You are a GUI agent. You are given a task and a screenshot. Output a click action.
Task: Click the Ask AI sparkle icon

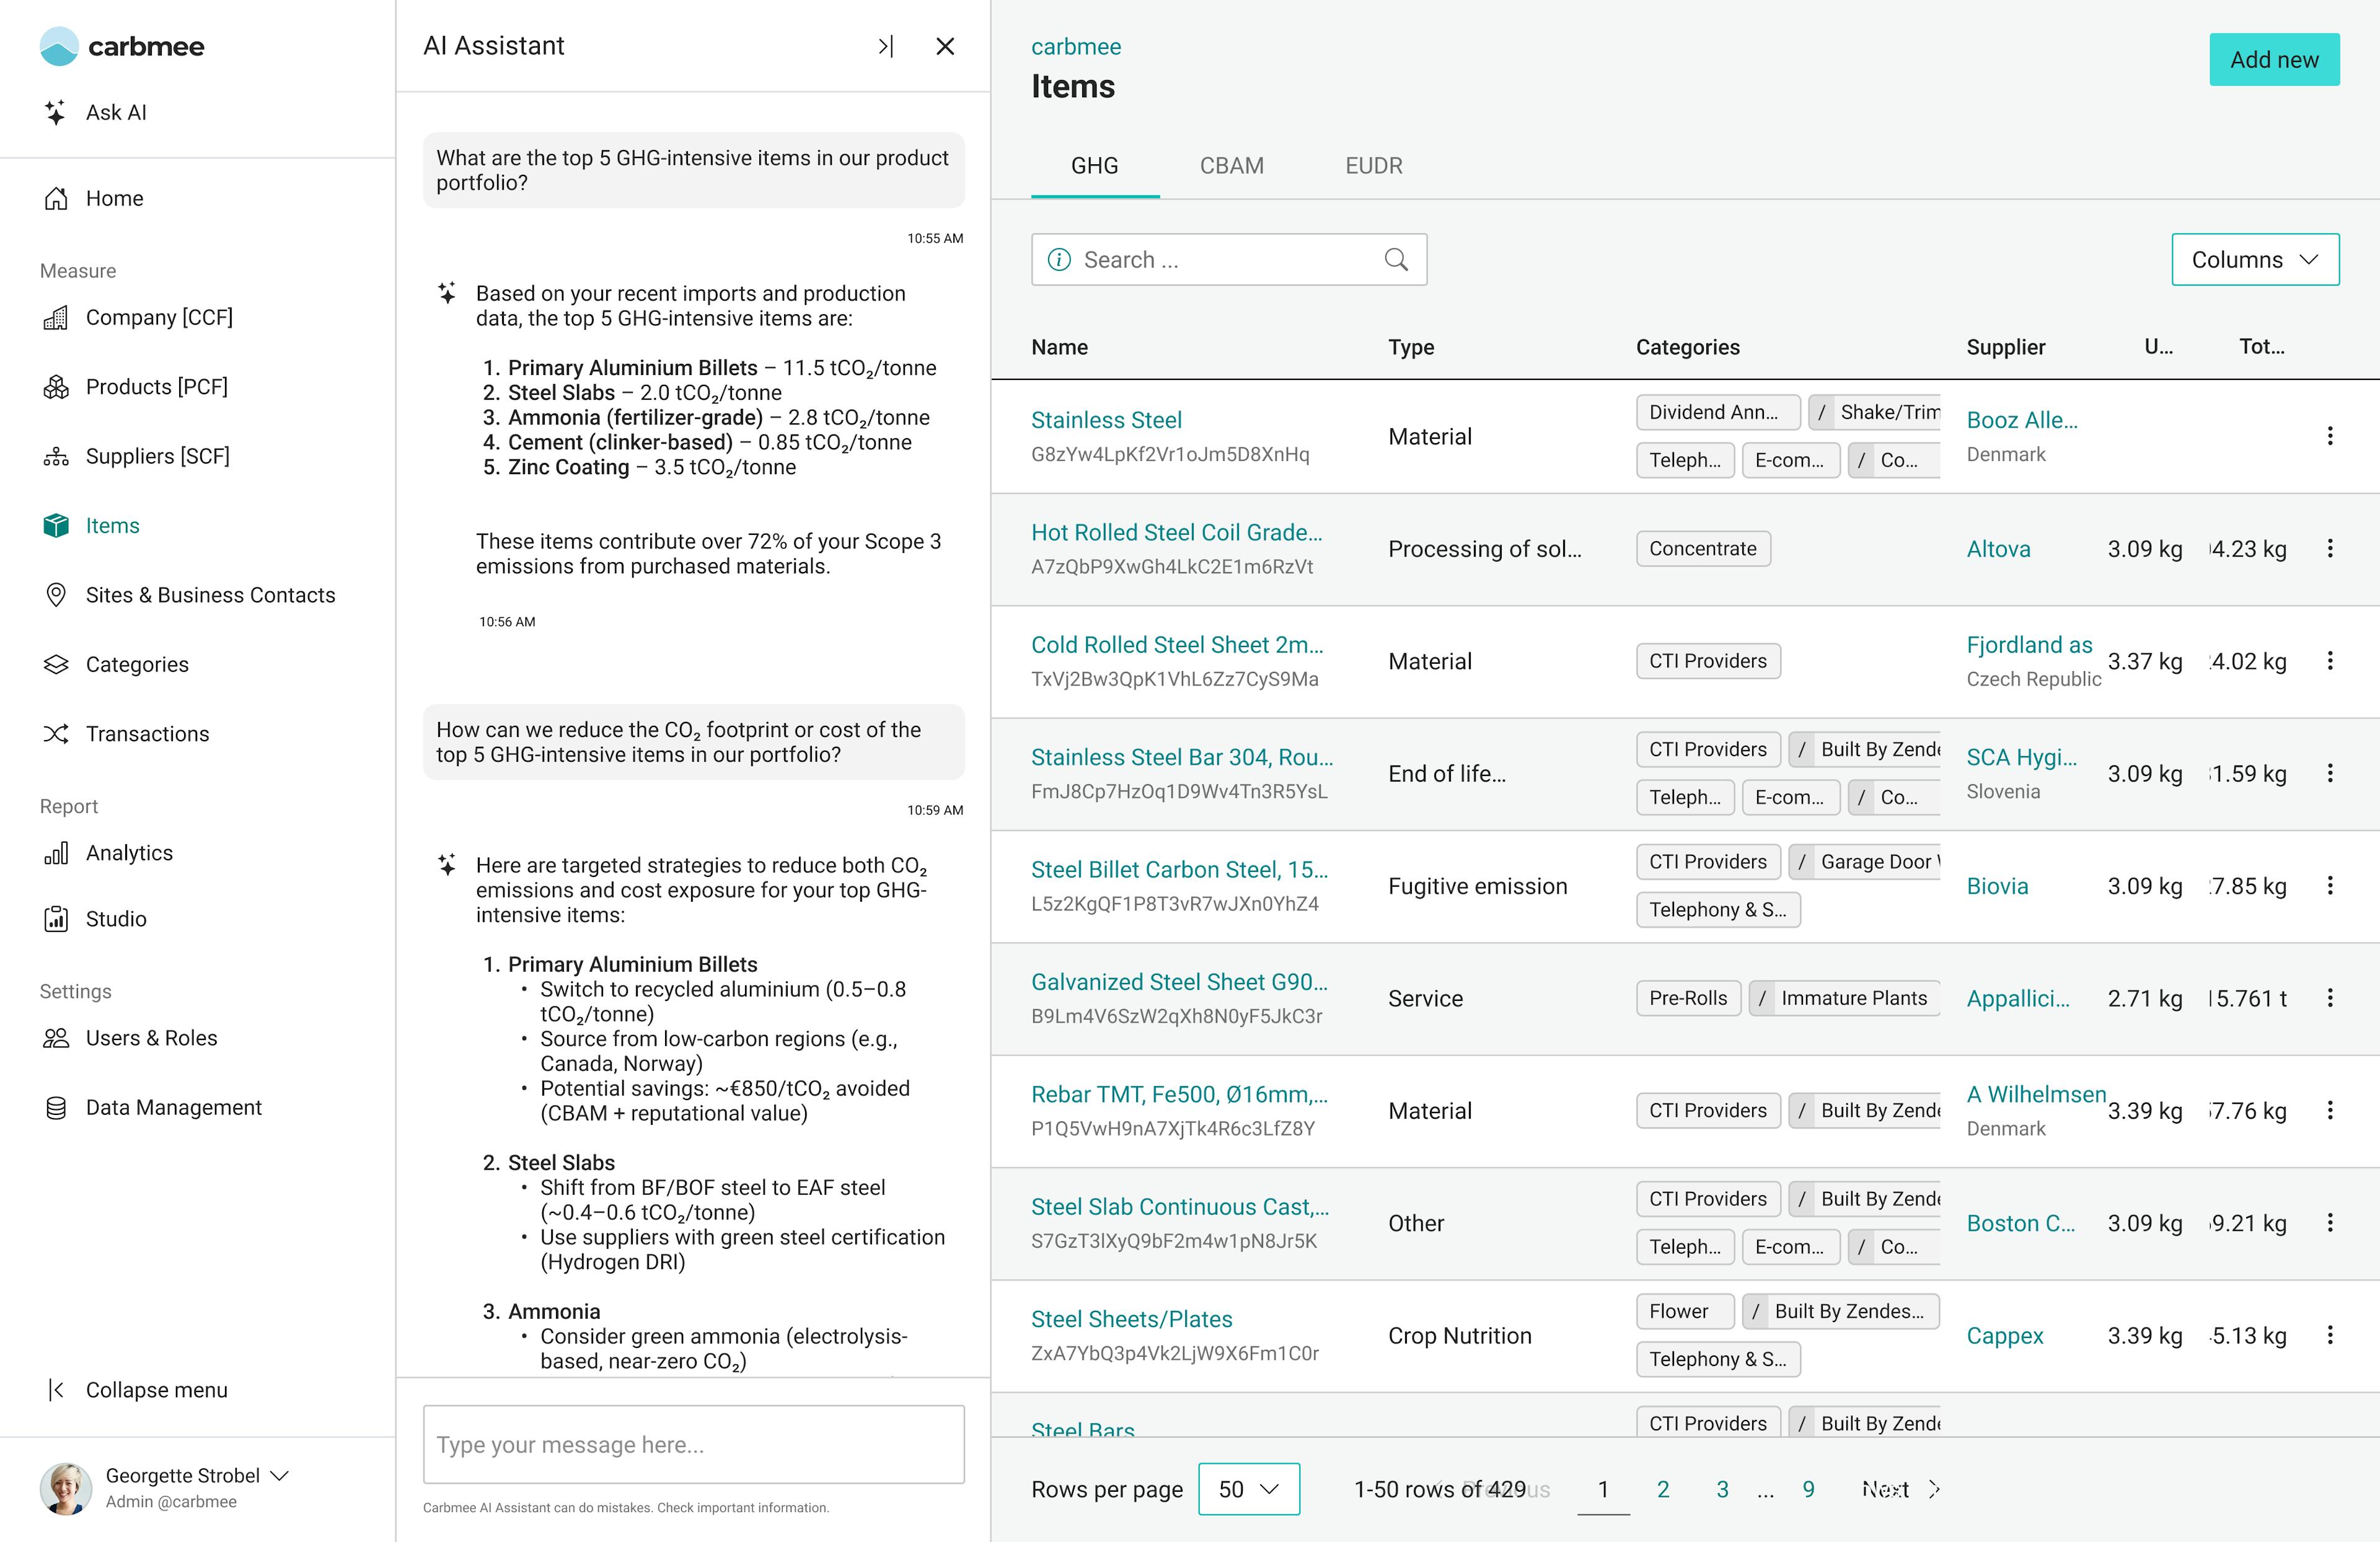tap(56, 112)
